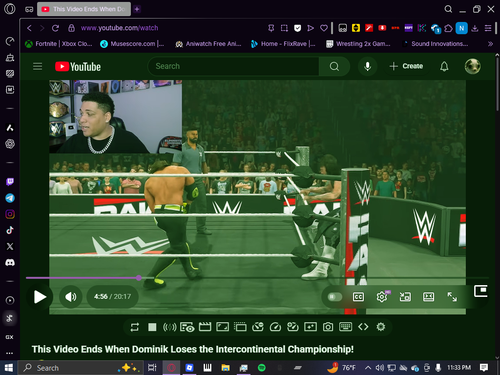Seek on the video progress bar

257,278
